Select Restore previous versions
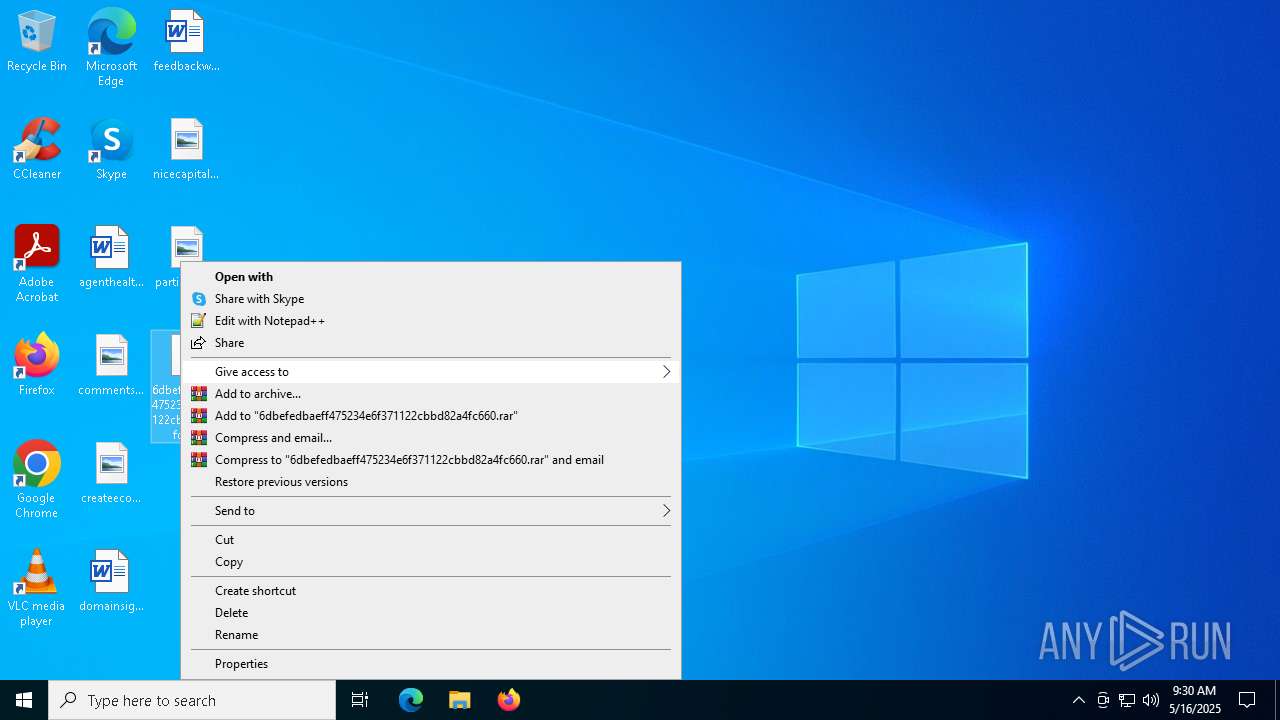This screenshot has width=1280, height=720. click(x=430, y=482)
